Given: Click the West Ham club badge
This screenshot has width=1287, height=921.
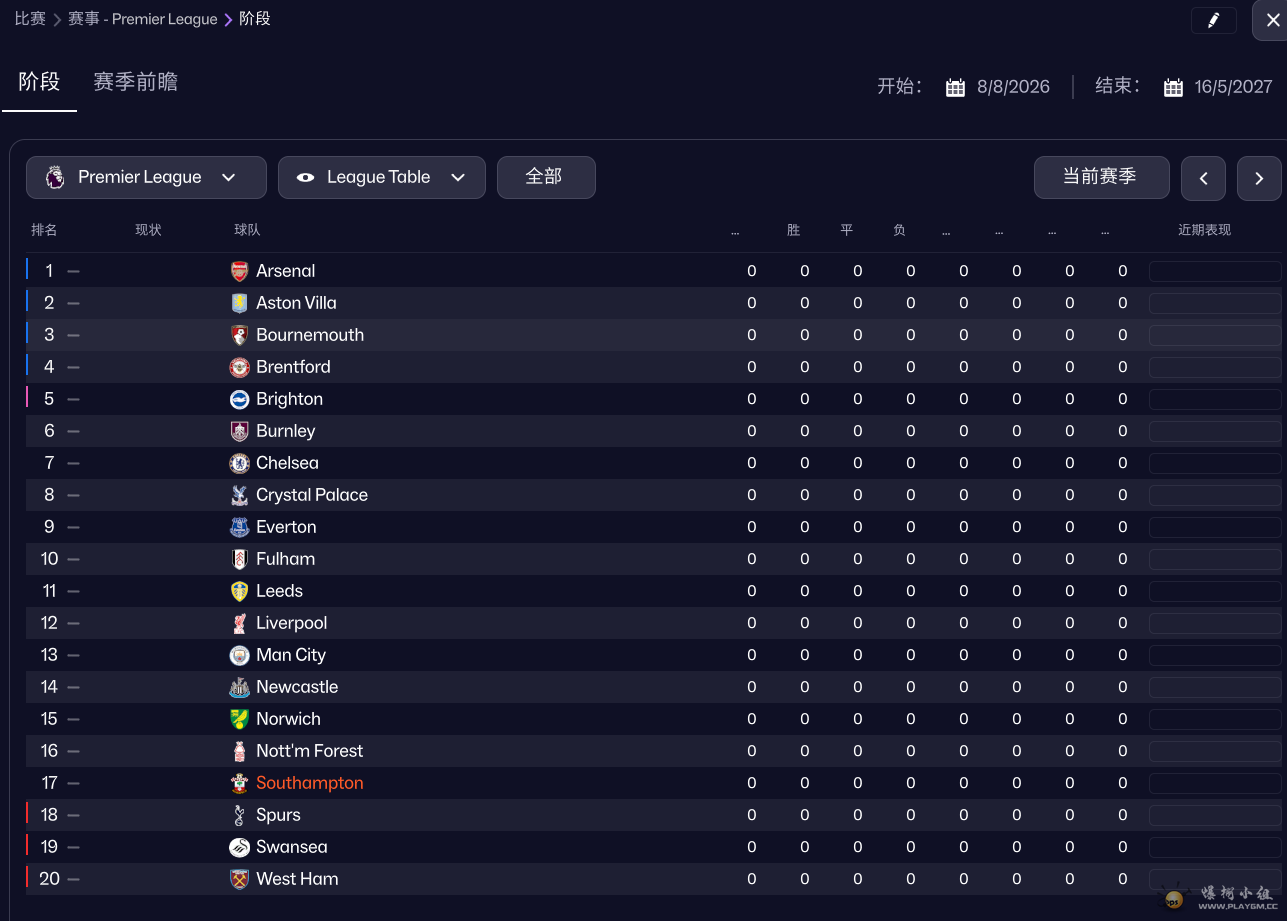Looking at the screenshot, I should tap(239, 879).
